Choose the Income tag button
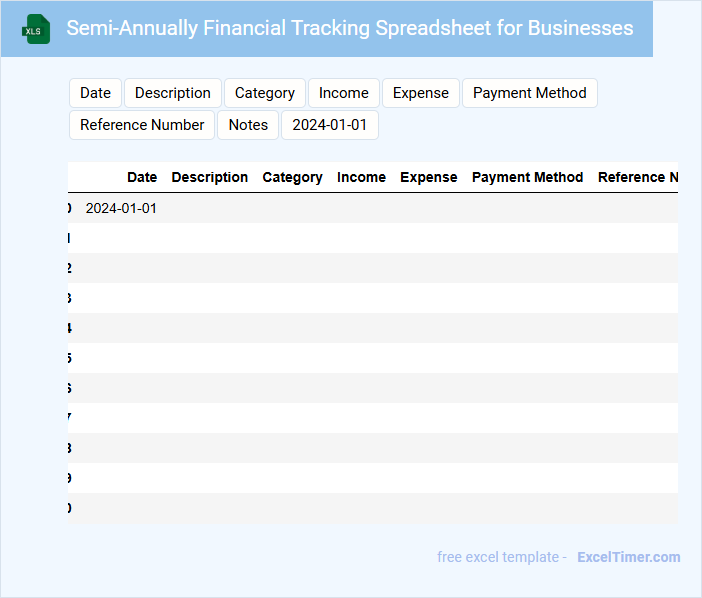The height and width of the screenshot is (598, 702). click(x=344, y=93)
